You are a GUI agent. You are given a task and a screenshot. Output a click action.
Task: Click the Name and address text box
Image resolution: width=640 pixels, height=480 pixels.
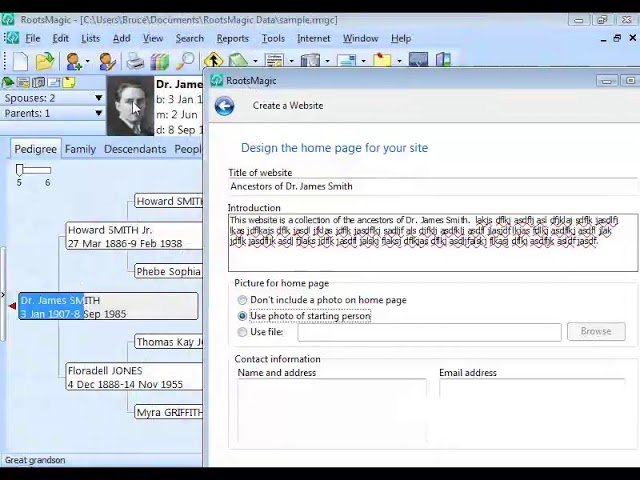(x=332, y=411)
